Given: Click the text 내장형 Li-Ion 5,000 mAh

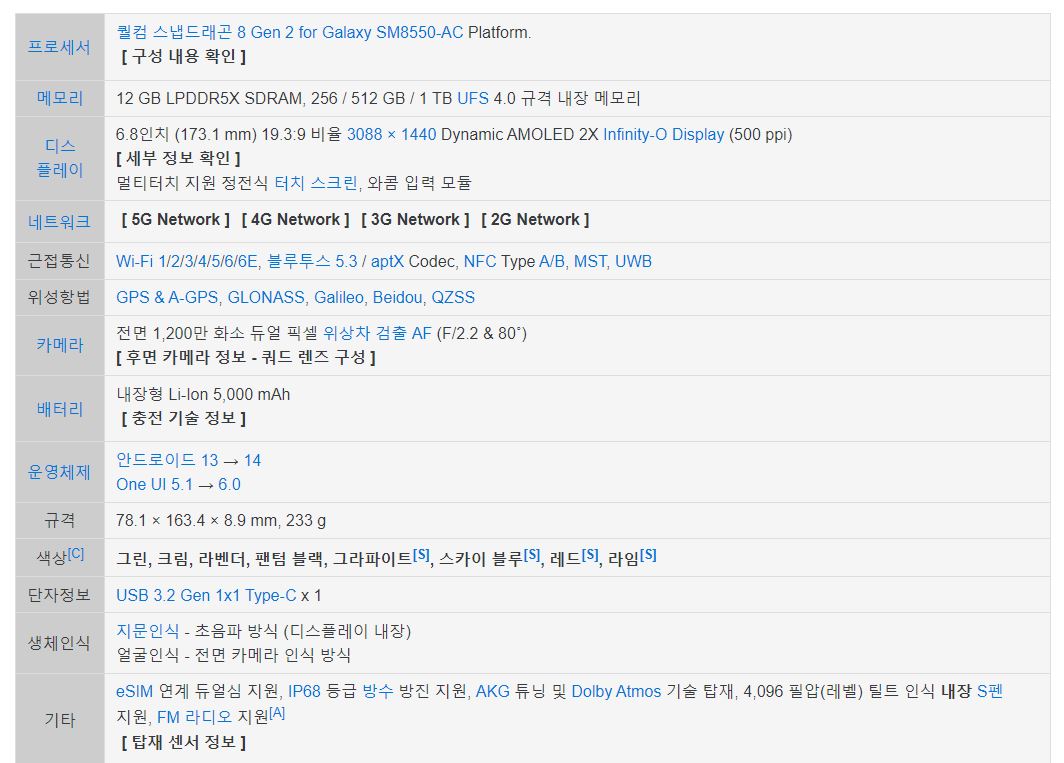Looking at the screenshot, I should (203, 394).
